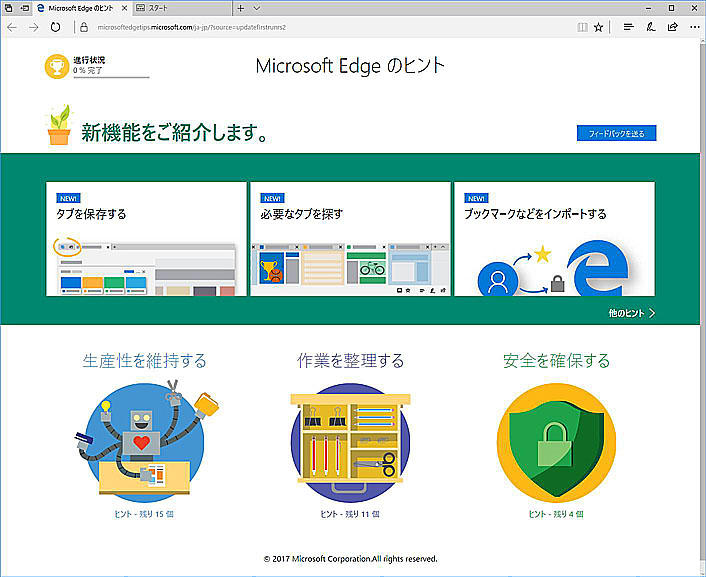Click the Make a Web Note pen icon
Viewport: 706px width, 577px height.
(x=651, y=27)
